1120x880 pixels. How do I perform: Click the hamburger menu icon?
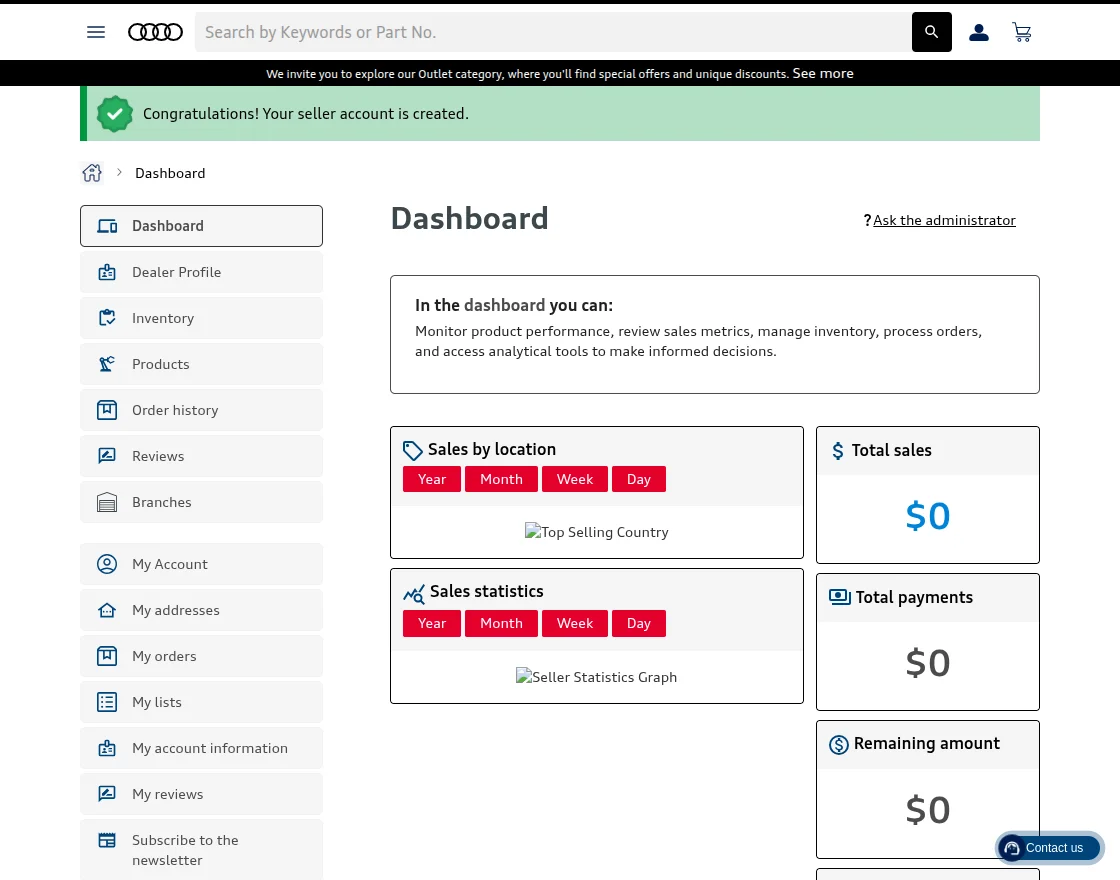(96, 32)
